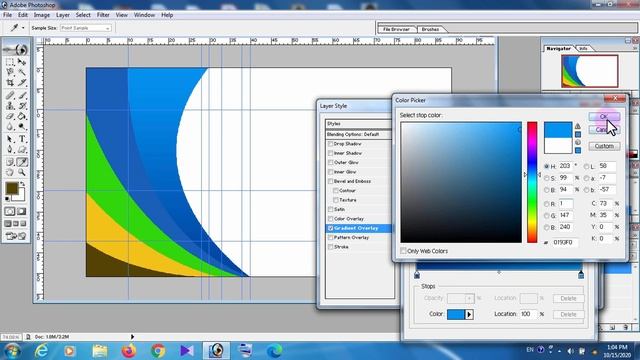Enable the Outer Glow checkbox
This screenshot has width=640, height=360.
click(x=330, y=162)
